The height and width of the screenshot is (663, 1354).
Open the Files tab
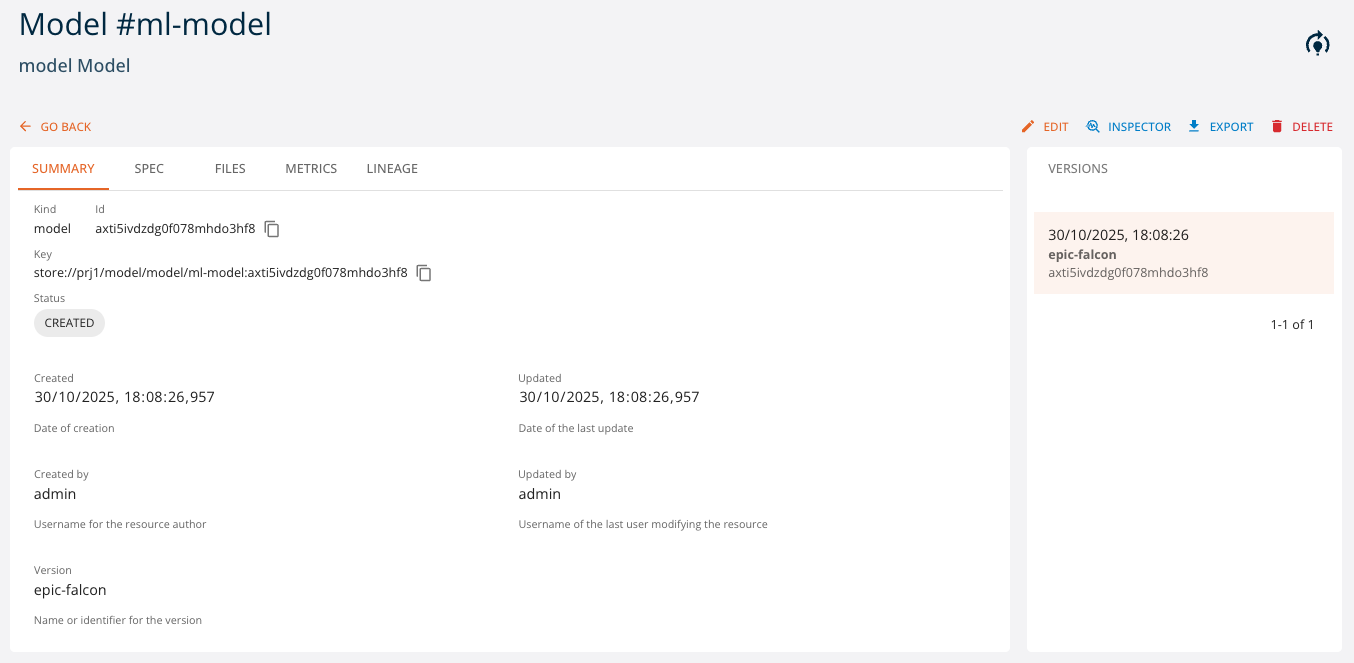[230, 169]
